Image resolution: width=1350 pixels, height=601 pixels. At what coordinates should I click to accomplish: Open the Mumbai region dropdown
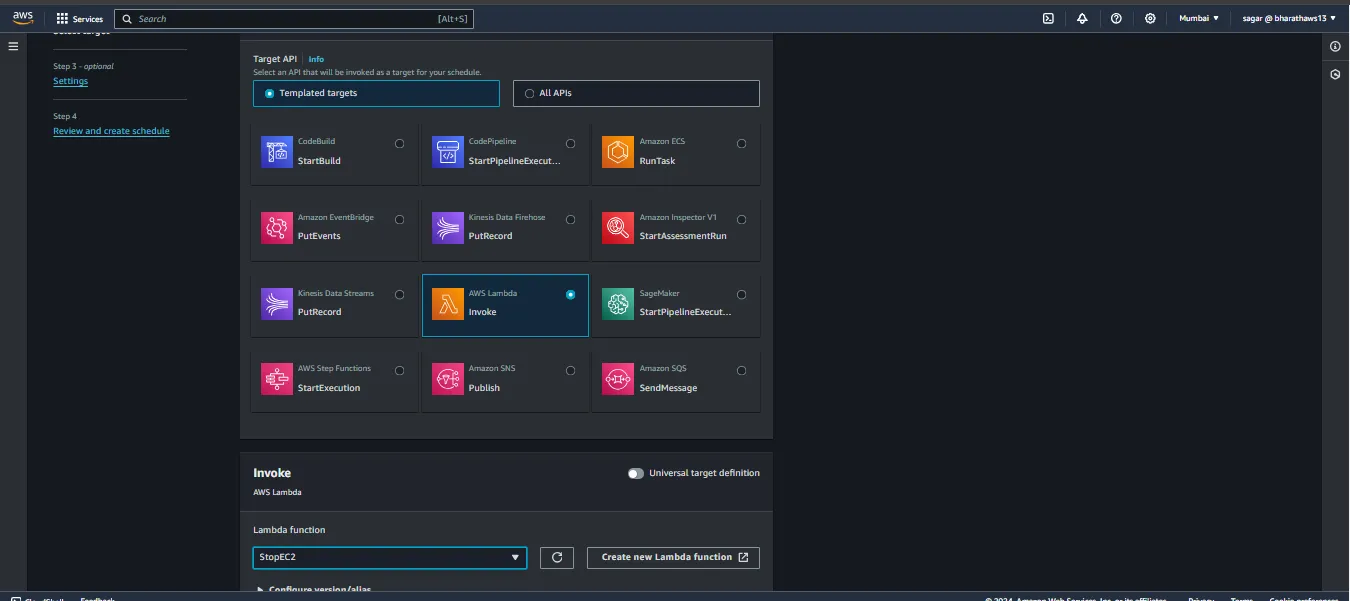pos(1199,18)
